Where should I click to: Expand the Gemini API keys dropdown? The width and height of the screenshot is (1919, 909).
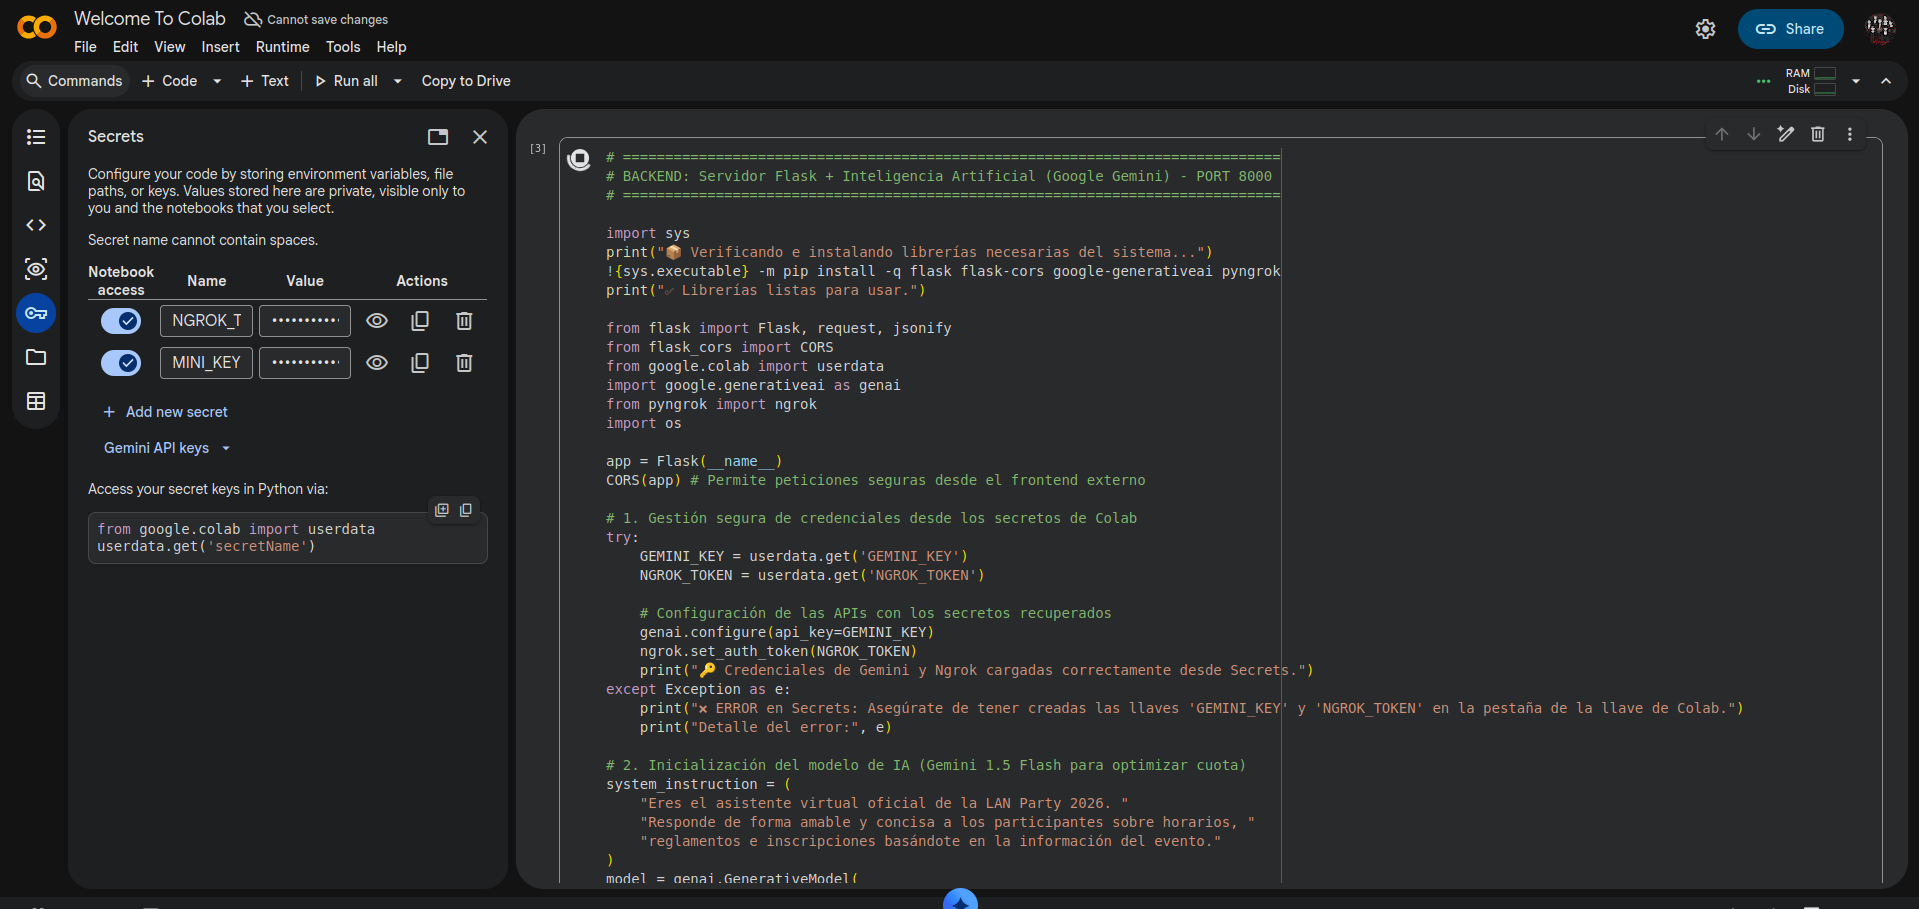pos(167,448)
